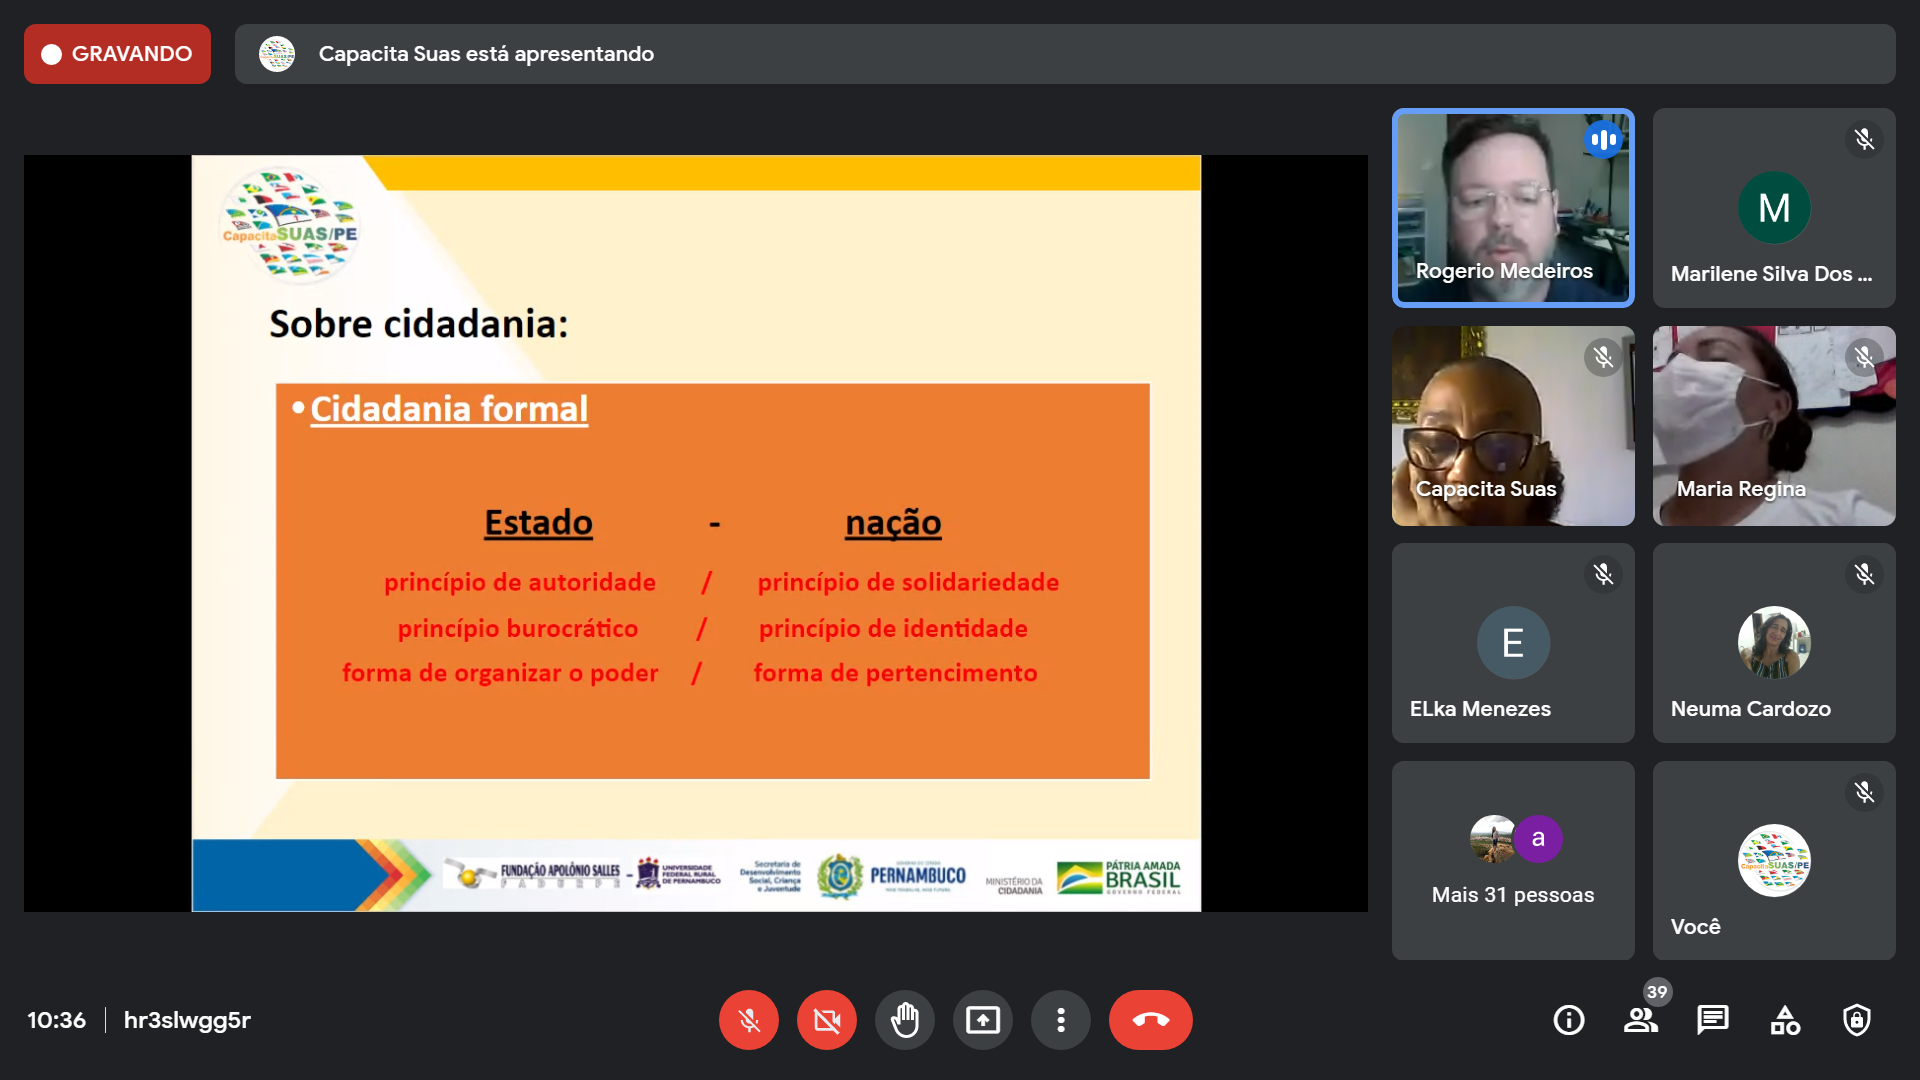Click the GRAVANDO recording indicator
Viewport: 1920px width, 1080px height.
[117, 54]
